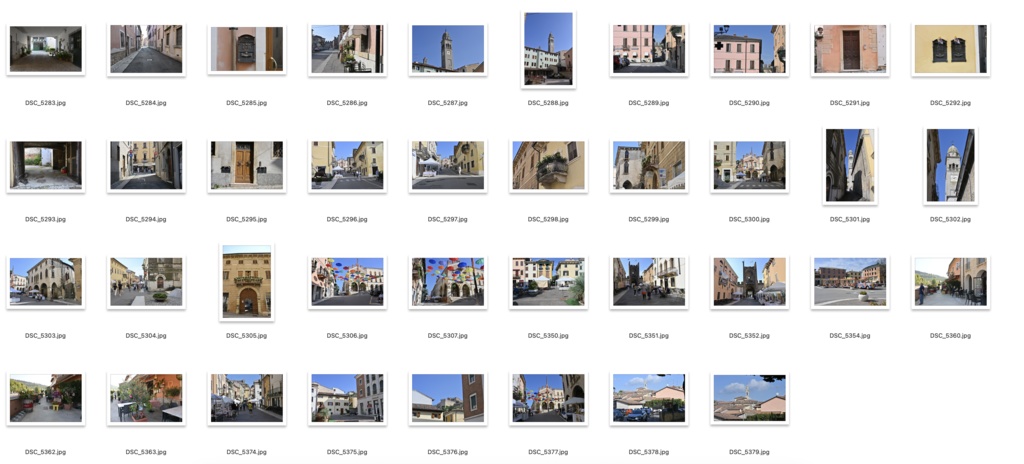Choose the DSC_5289.jpg pink building photo
The image size is (1024, 464).
click(649, 49)
